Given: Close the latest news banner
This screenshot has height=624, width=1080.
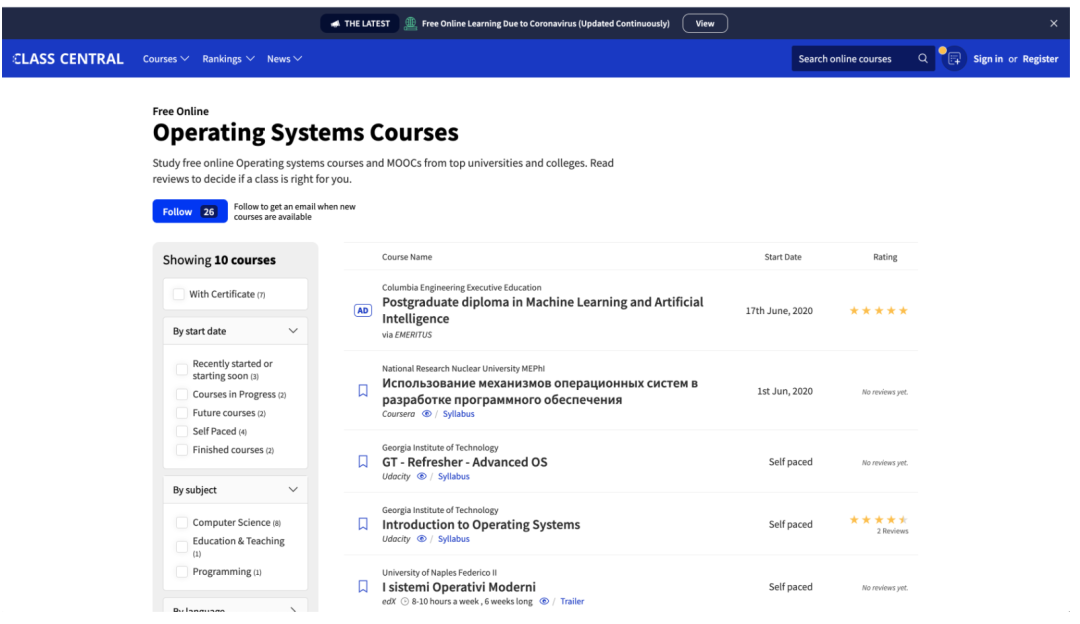Looking at the screenshot, I should click(x=1053, y=23).
